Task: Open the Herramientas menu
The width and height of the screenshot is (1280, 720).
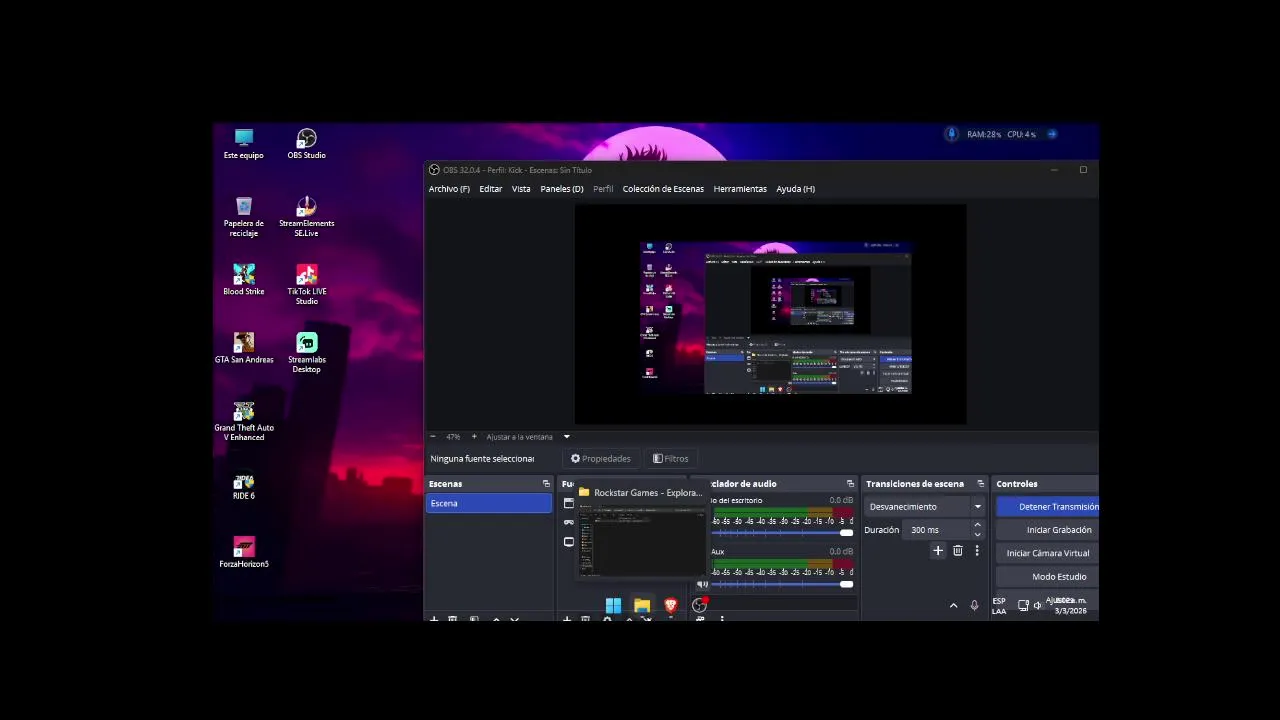Action: pos(740,189)
